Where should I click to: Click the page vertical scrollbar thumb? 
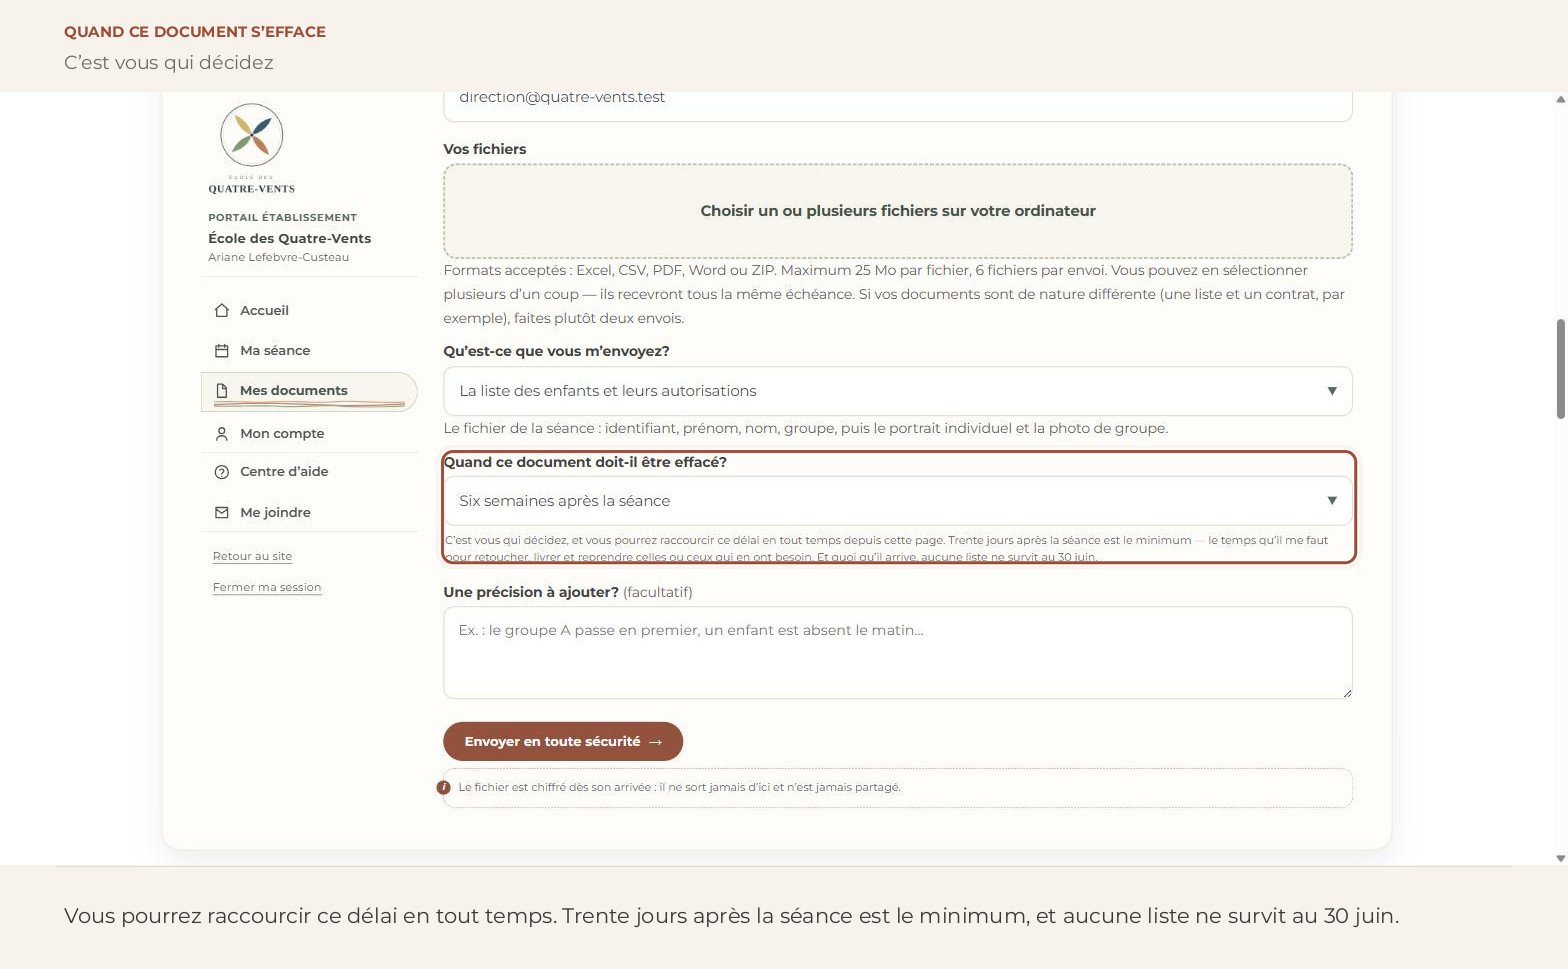(x=1560, y=369)
